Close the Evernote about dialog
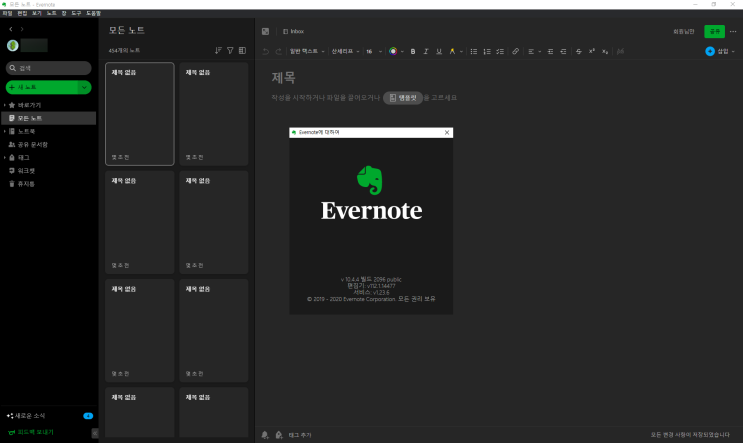Screen dimensions: 743x443 pos(447,133)
